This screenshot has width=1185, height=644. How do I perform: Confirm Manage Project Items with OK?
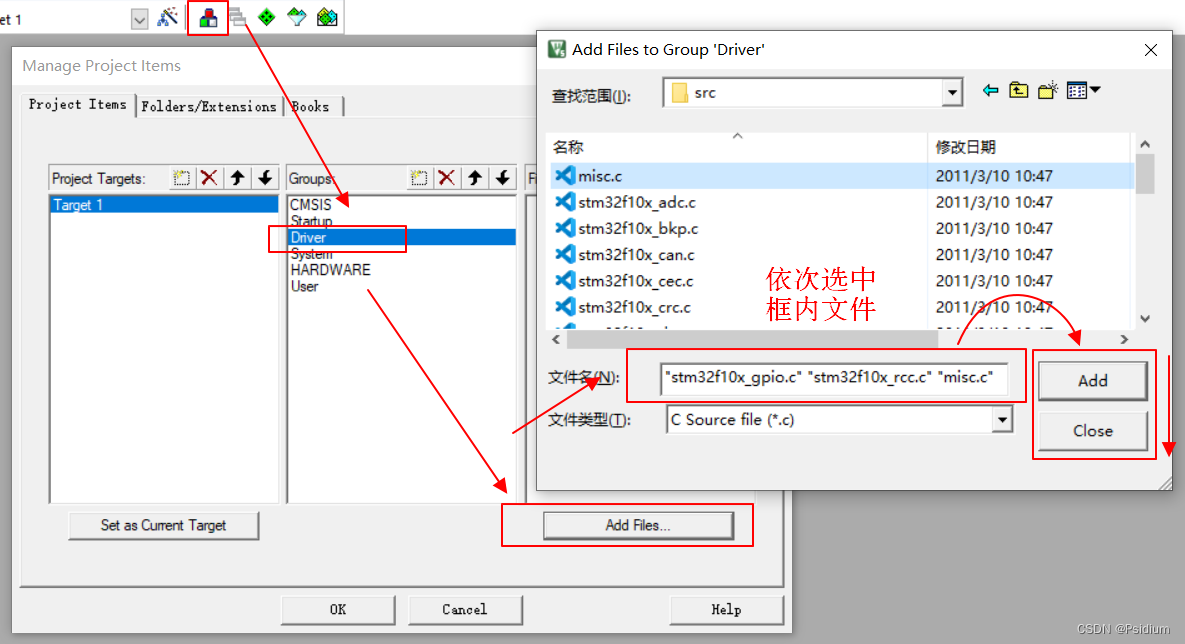[x=338, y=610]
